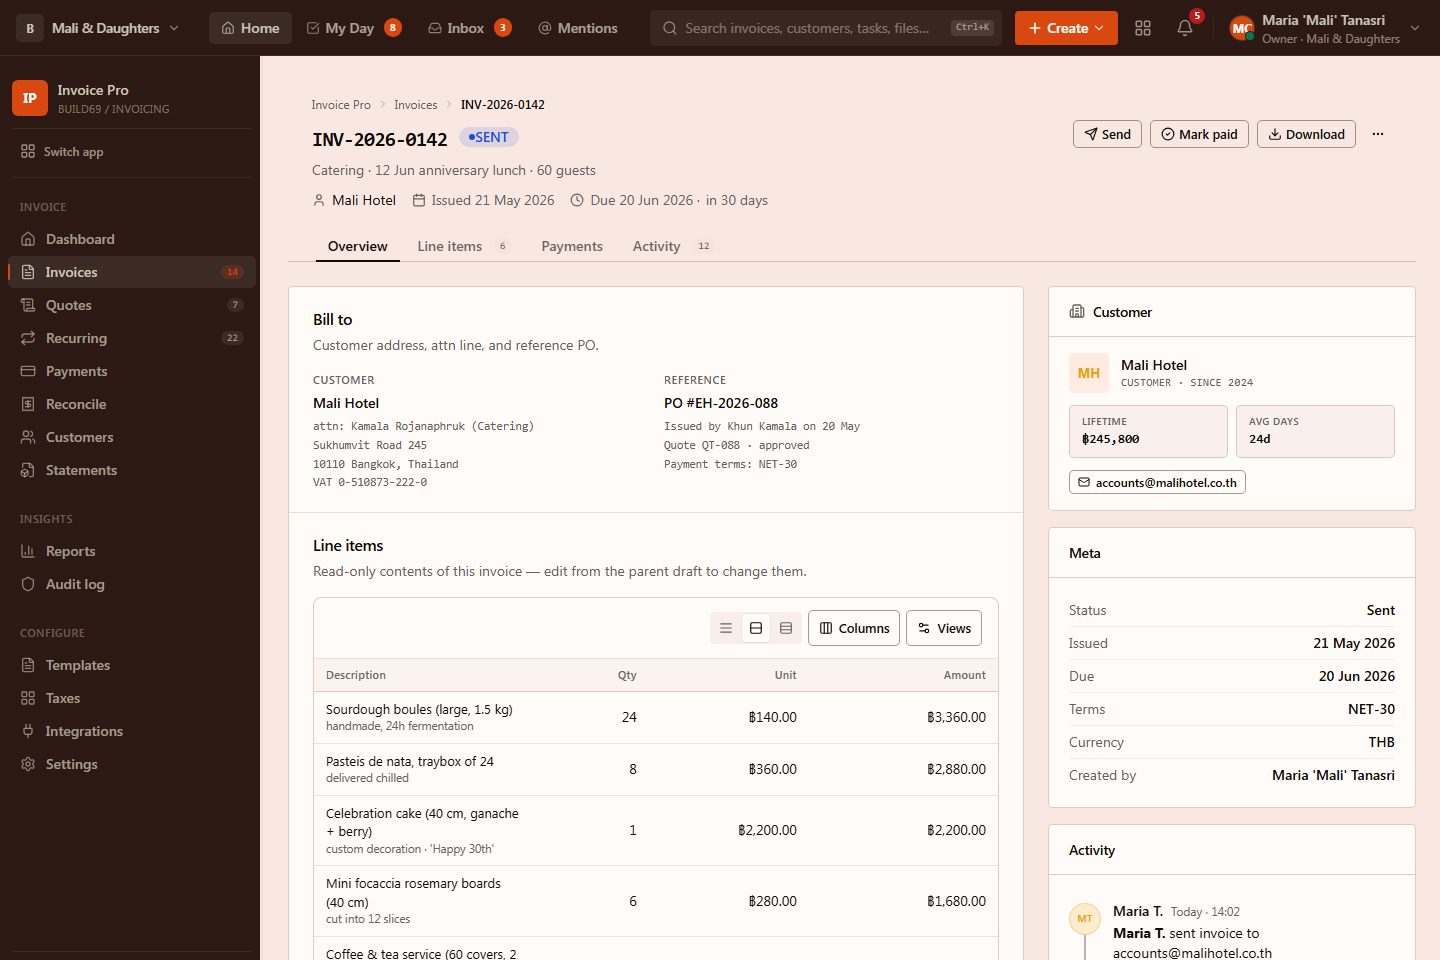The width and height of the screenshot is (1440, 960).
Task: Switch to the Payments tab
Action: [572, 246]
